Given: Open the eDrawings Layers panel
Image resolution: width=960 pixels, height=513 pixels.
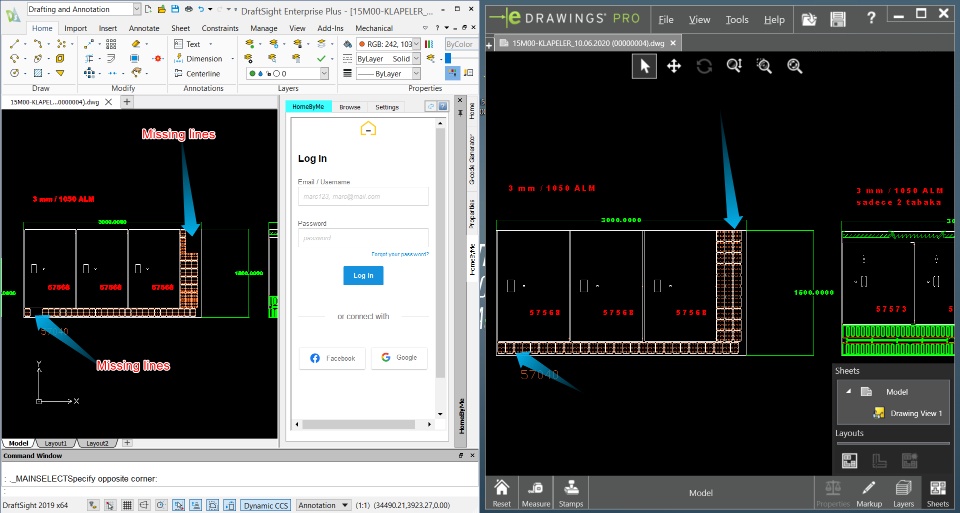Looking at the screenshot, I should coord(904,493).
